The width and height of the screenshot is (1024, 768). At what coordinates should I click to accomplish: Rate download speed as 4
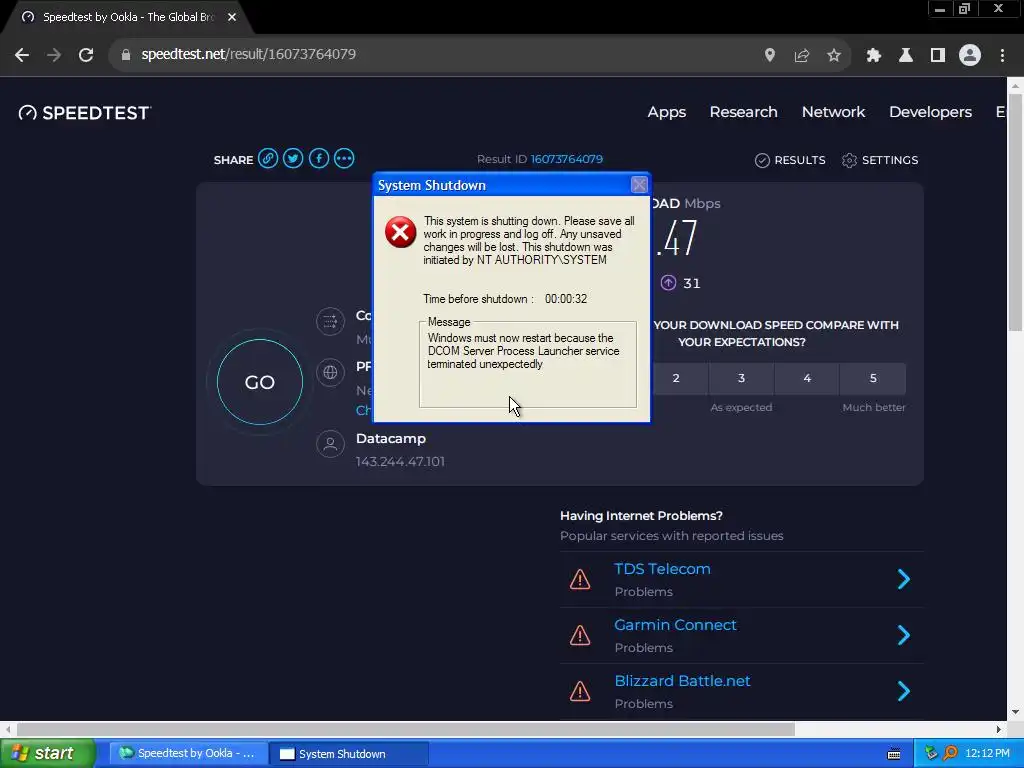click(807, 378)
